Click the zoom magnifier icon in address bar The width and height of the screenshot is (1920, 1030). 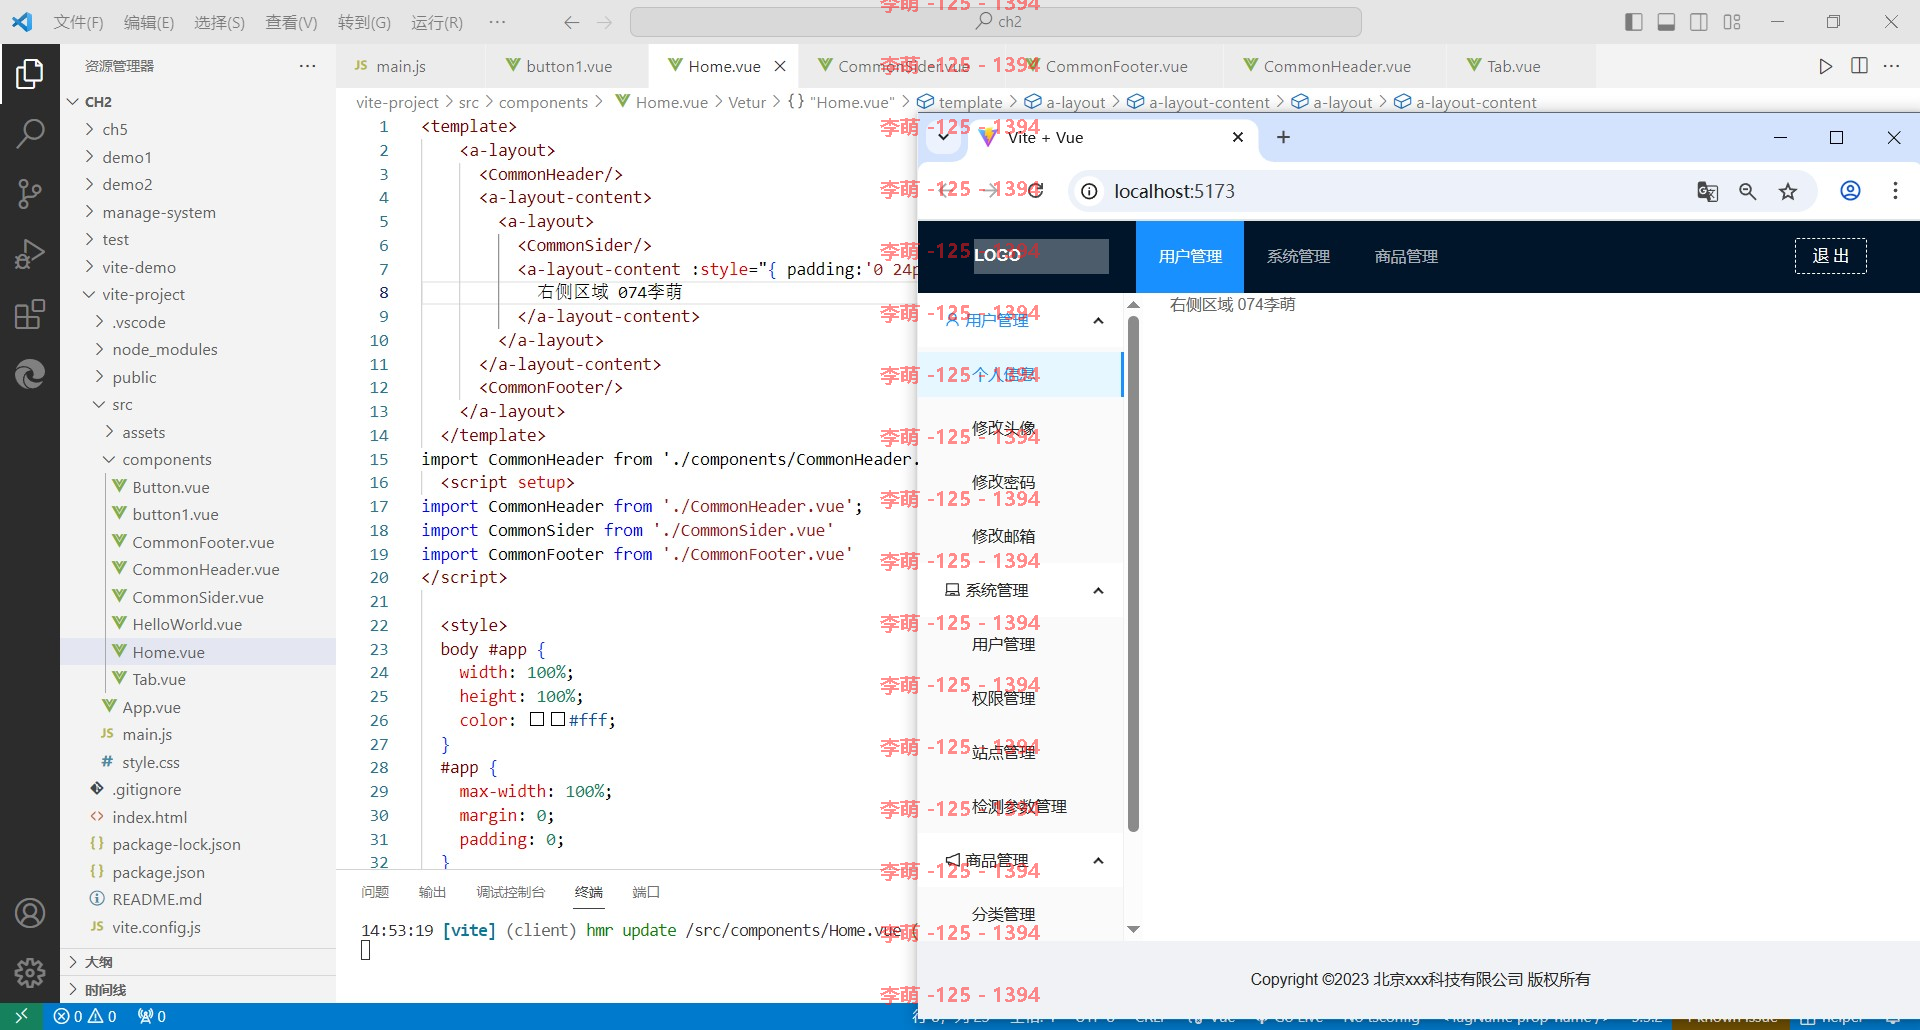pos(1748,191)
